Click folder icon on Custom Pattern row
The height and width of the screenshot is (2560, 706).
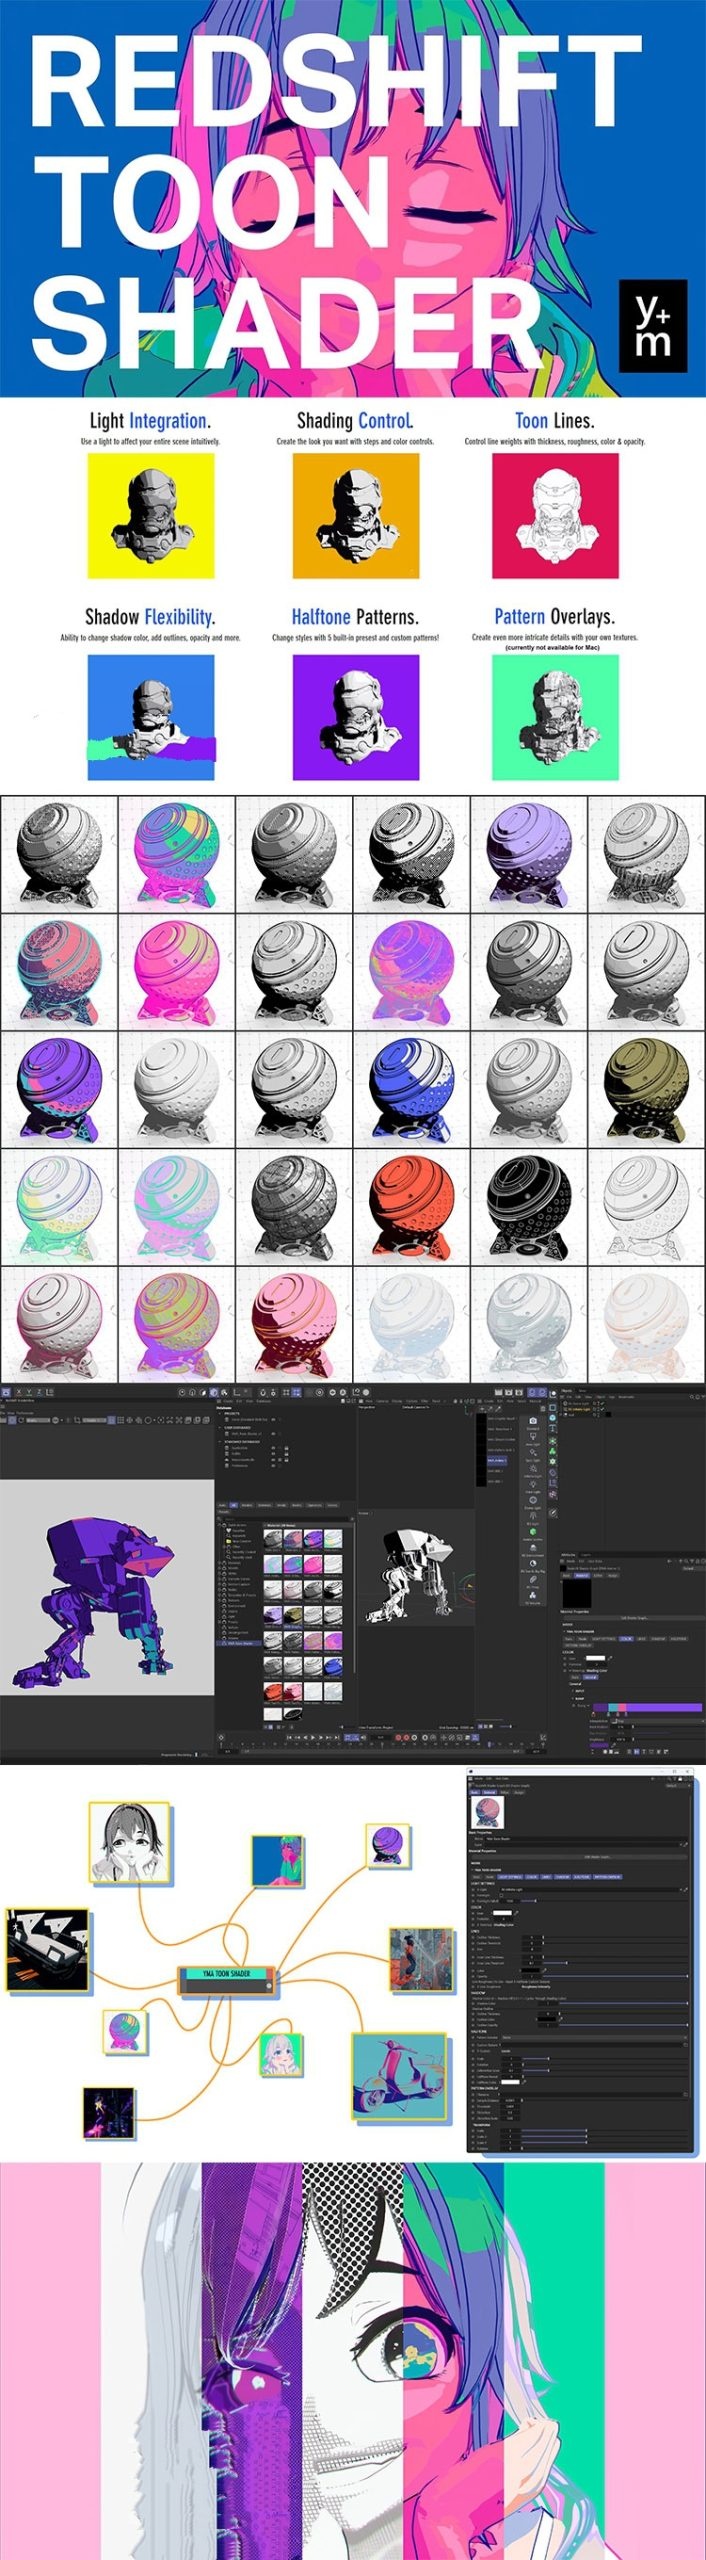coord(686,2045)
